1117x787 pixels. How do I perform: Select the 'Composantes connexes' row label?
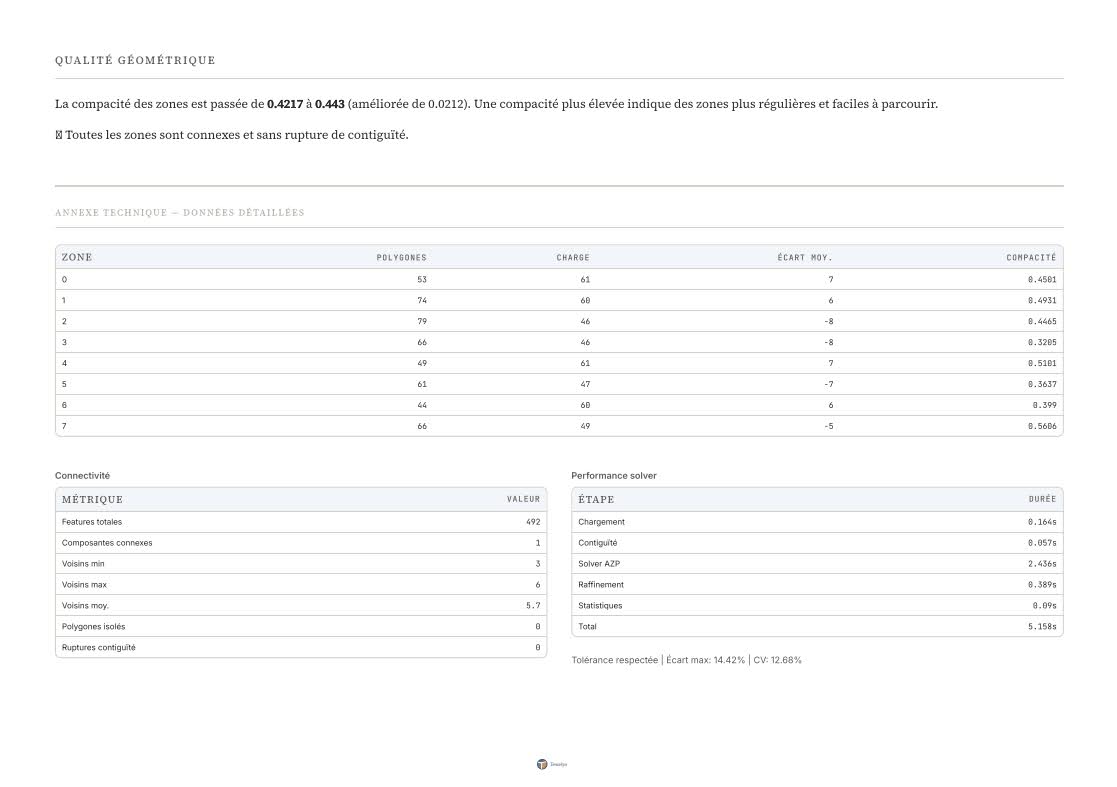pyautogui.click(x=107, y=543)
